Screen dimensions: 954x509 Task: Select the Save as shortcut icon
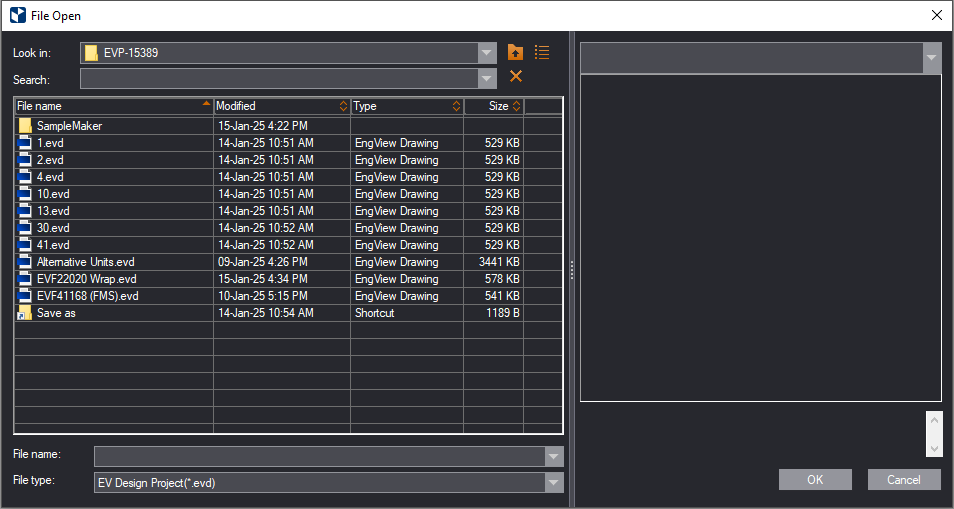25,313
